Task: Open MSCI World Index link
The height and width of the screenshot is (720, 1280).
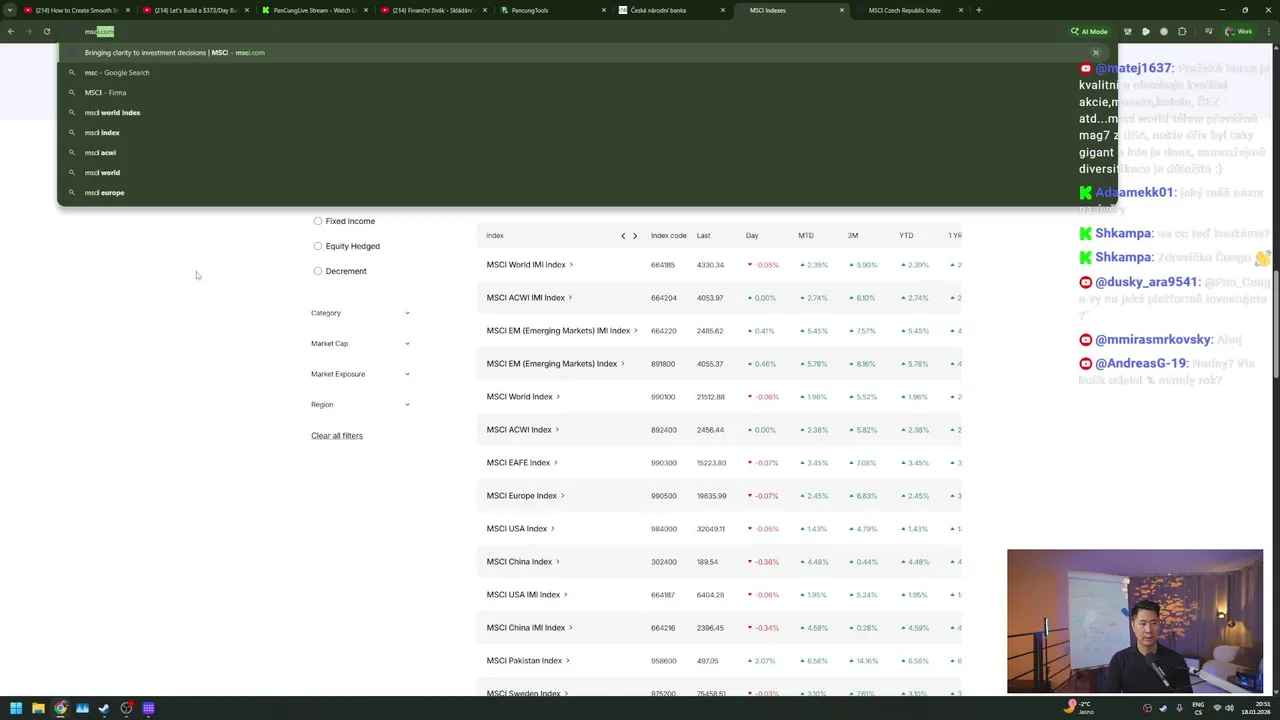Action: pyautogui.click(x=519, y=397)
